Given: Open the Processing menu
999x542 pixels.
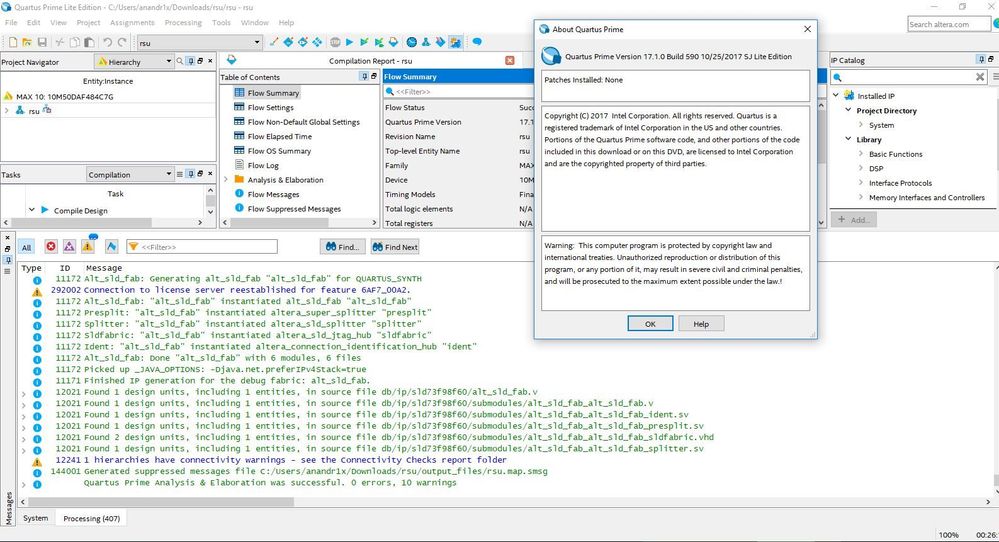Looking at the screenshot, I should (183, 22).
